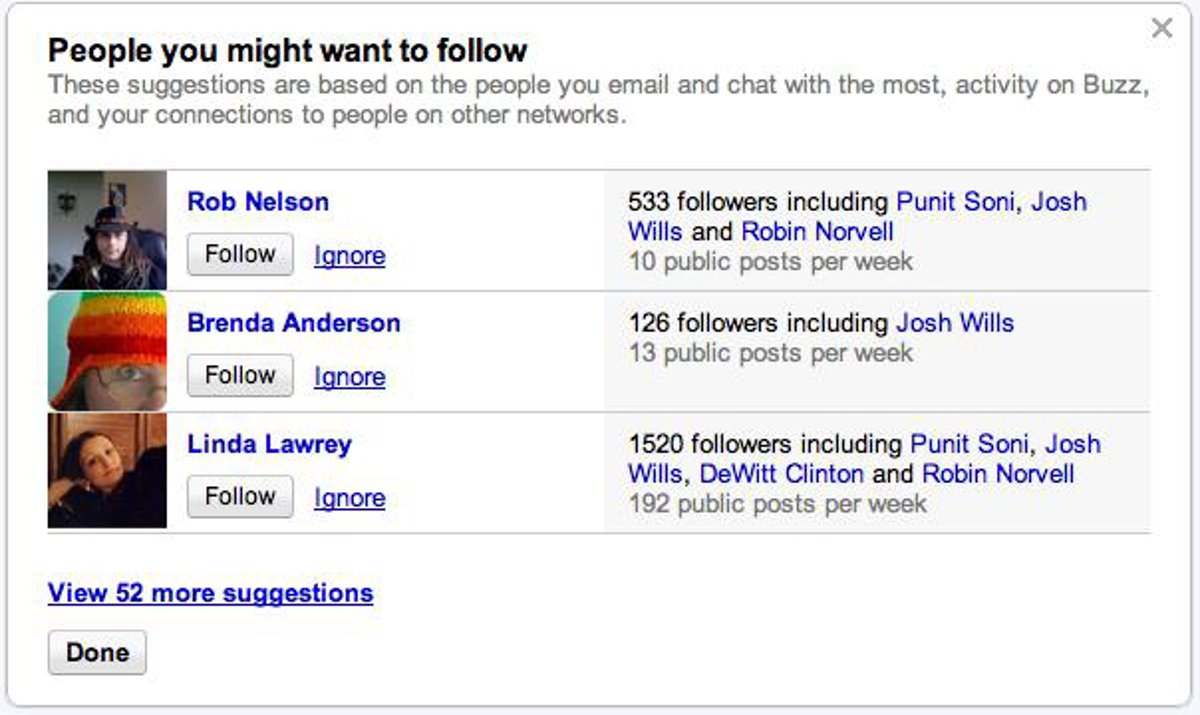This screenshot has width=1200, height=715.
Task: Ignore the Rob Nelson suggestion
Action: 349,256
